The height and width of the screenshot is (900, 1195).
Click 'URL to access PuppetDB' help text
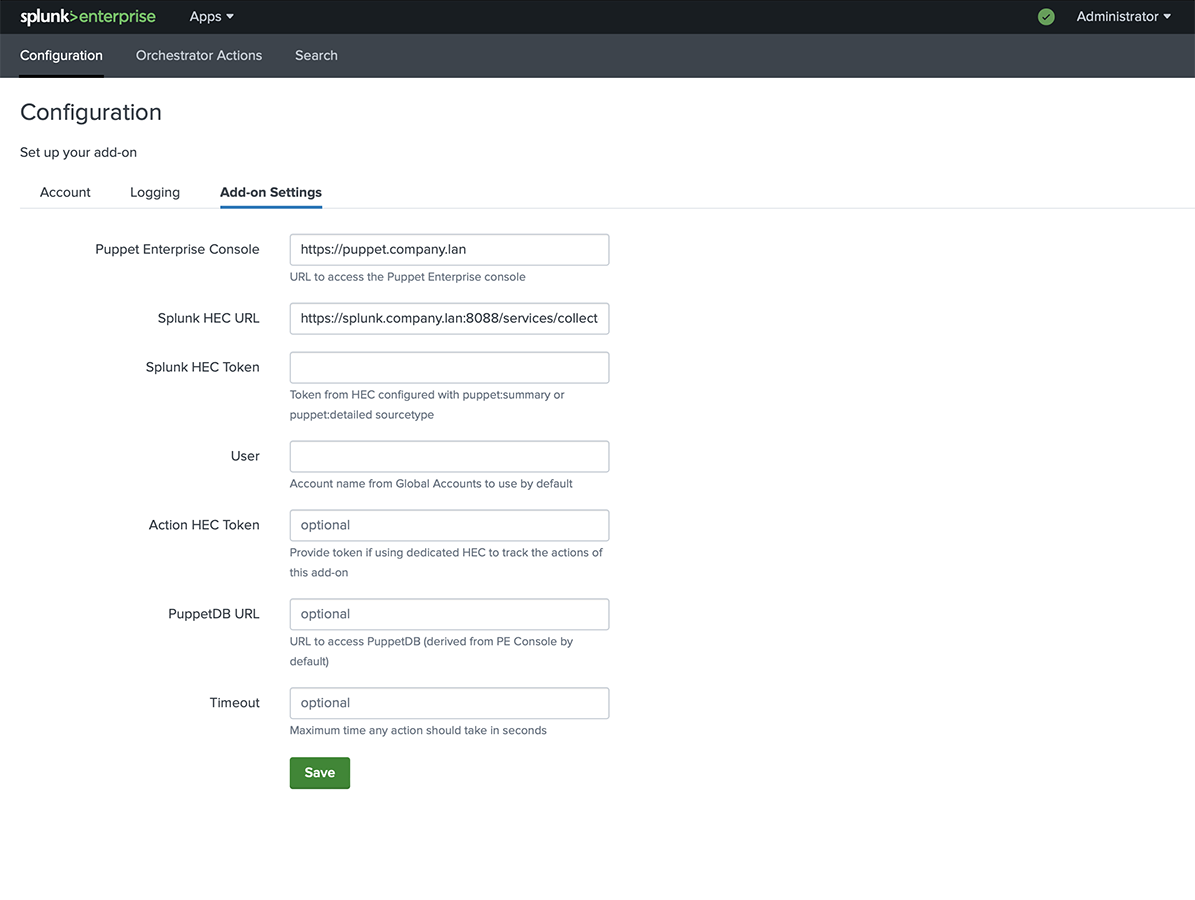(x=431, y=652)
